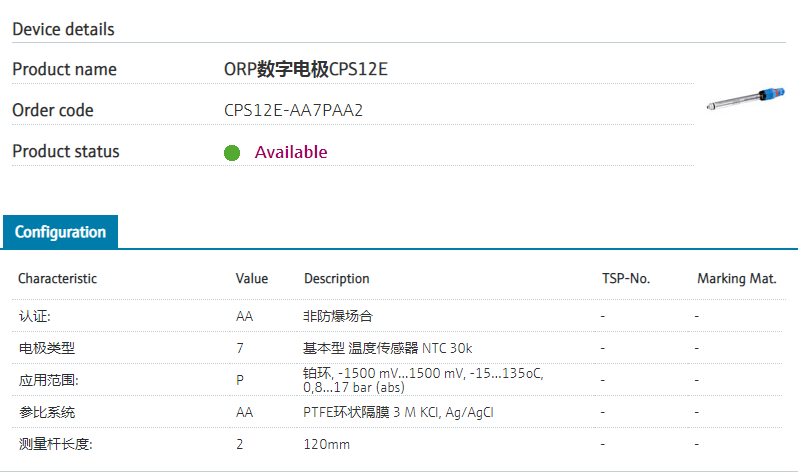
Task: Click the 120mm description cell
Action: pos(326,444)
